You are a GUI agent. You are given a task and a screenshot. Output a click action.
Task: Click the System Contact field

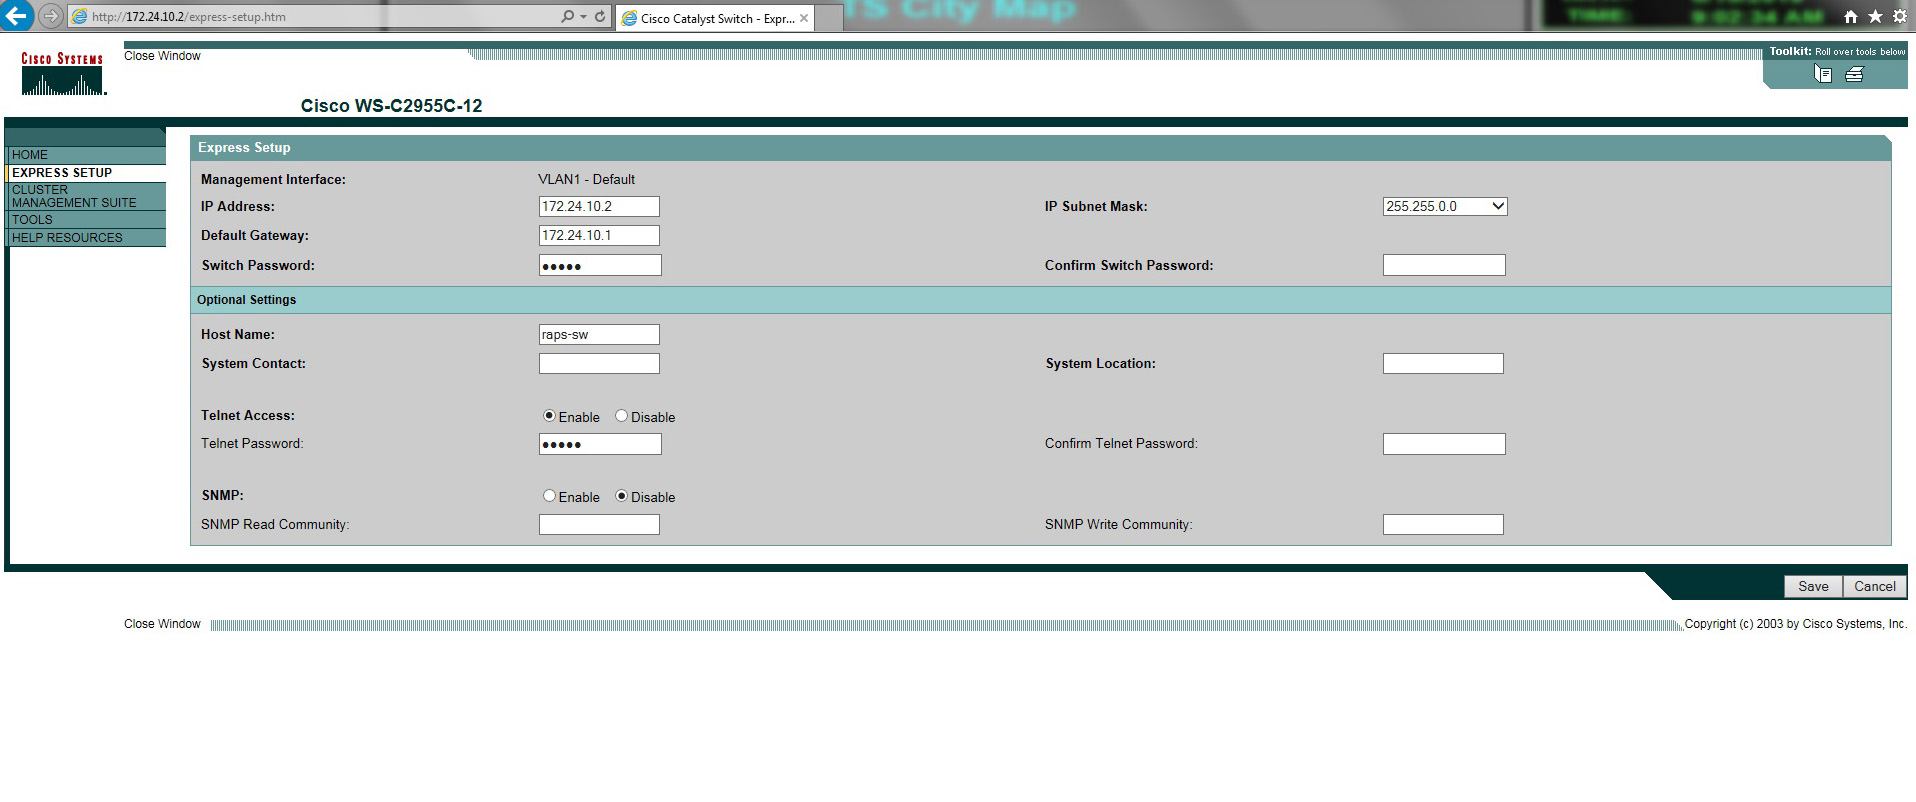[x=599, y=363]
